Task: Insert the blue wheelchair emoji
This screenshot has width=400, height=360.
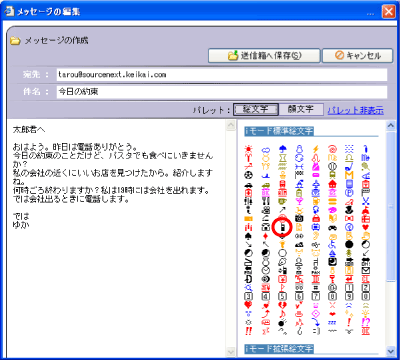Action: [x=332, y=244]
